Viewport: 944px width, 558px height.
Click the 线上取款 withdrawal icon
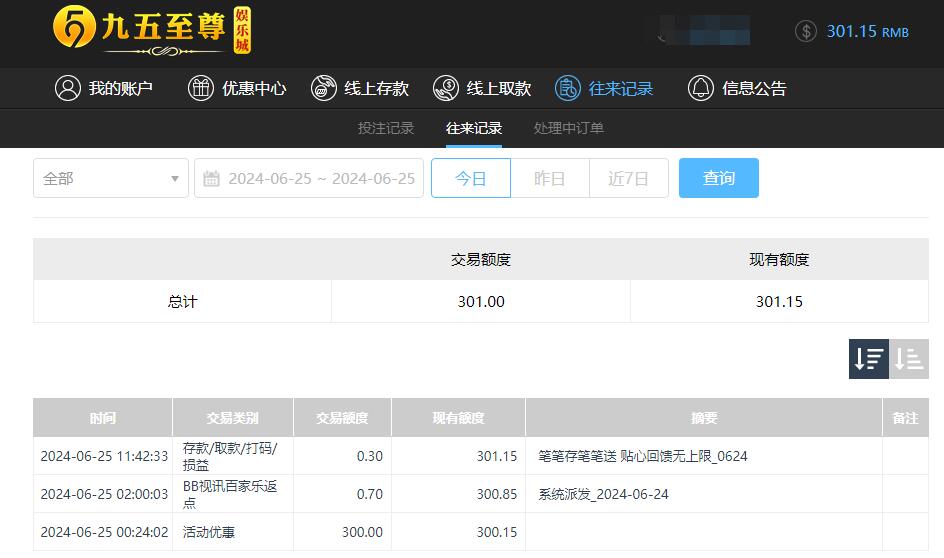pos(446,88)
